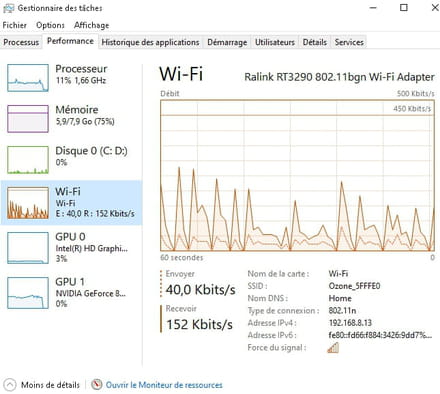The height and width of the screenshot is (394, 440).
Task: Click Ouvrir le Moniteur de ressources link
Action: pos(164,385)
